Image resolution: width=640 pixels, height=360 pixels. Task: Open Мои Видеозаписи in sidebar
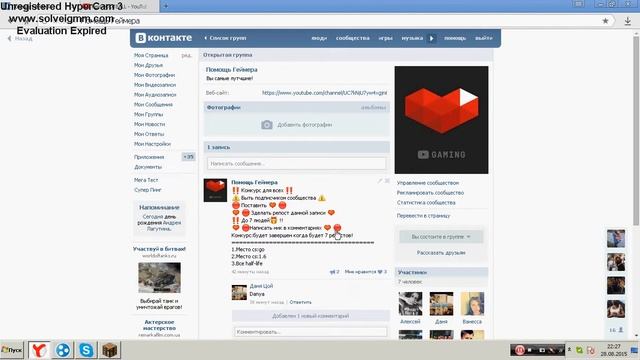155,84
